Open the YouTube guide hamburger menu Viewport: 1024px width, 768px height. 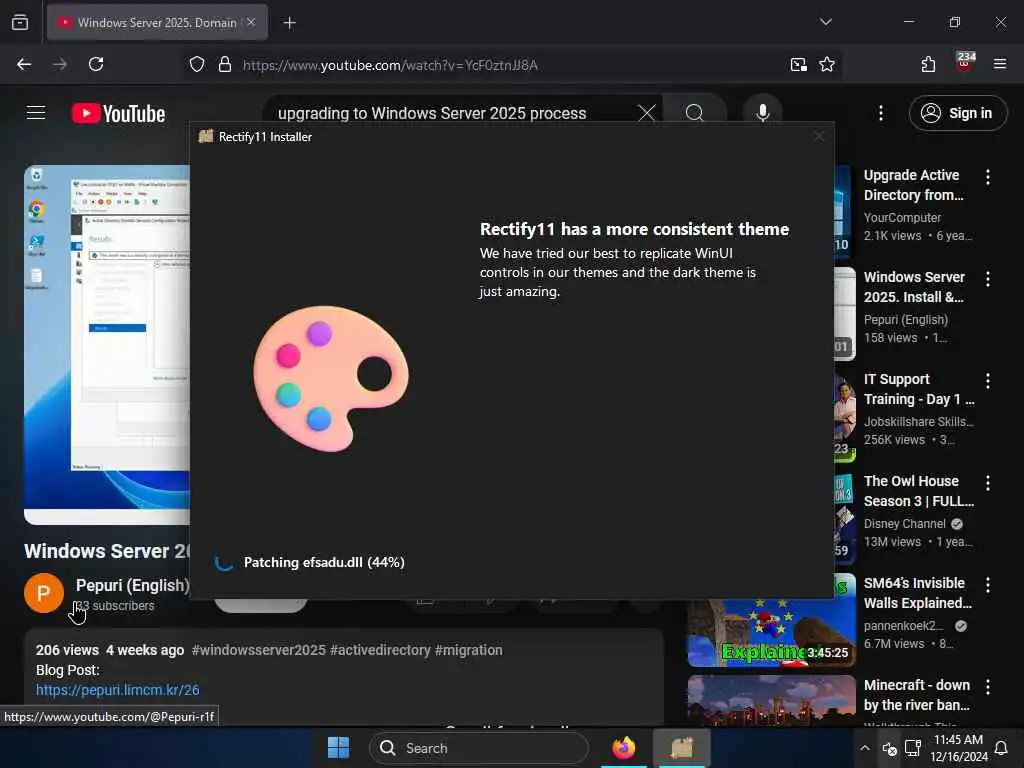36,113
